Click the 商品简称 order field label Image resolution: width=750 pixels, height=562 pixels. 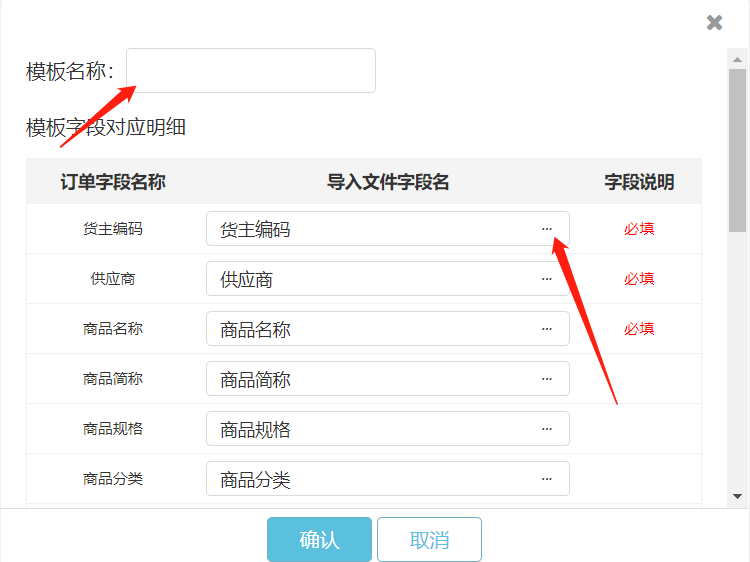click(113, 379)
